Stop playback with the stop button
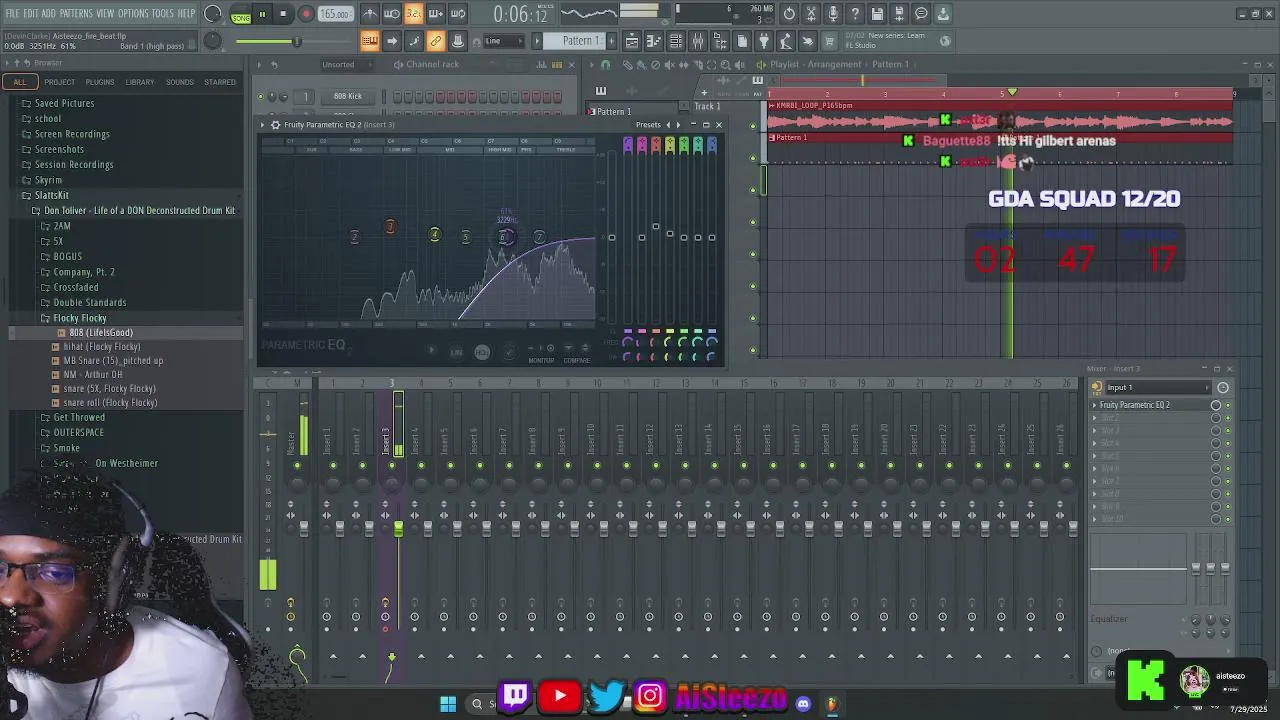Screen dimensions: 1280x720 click(283, 14)
